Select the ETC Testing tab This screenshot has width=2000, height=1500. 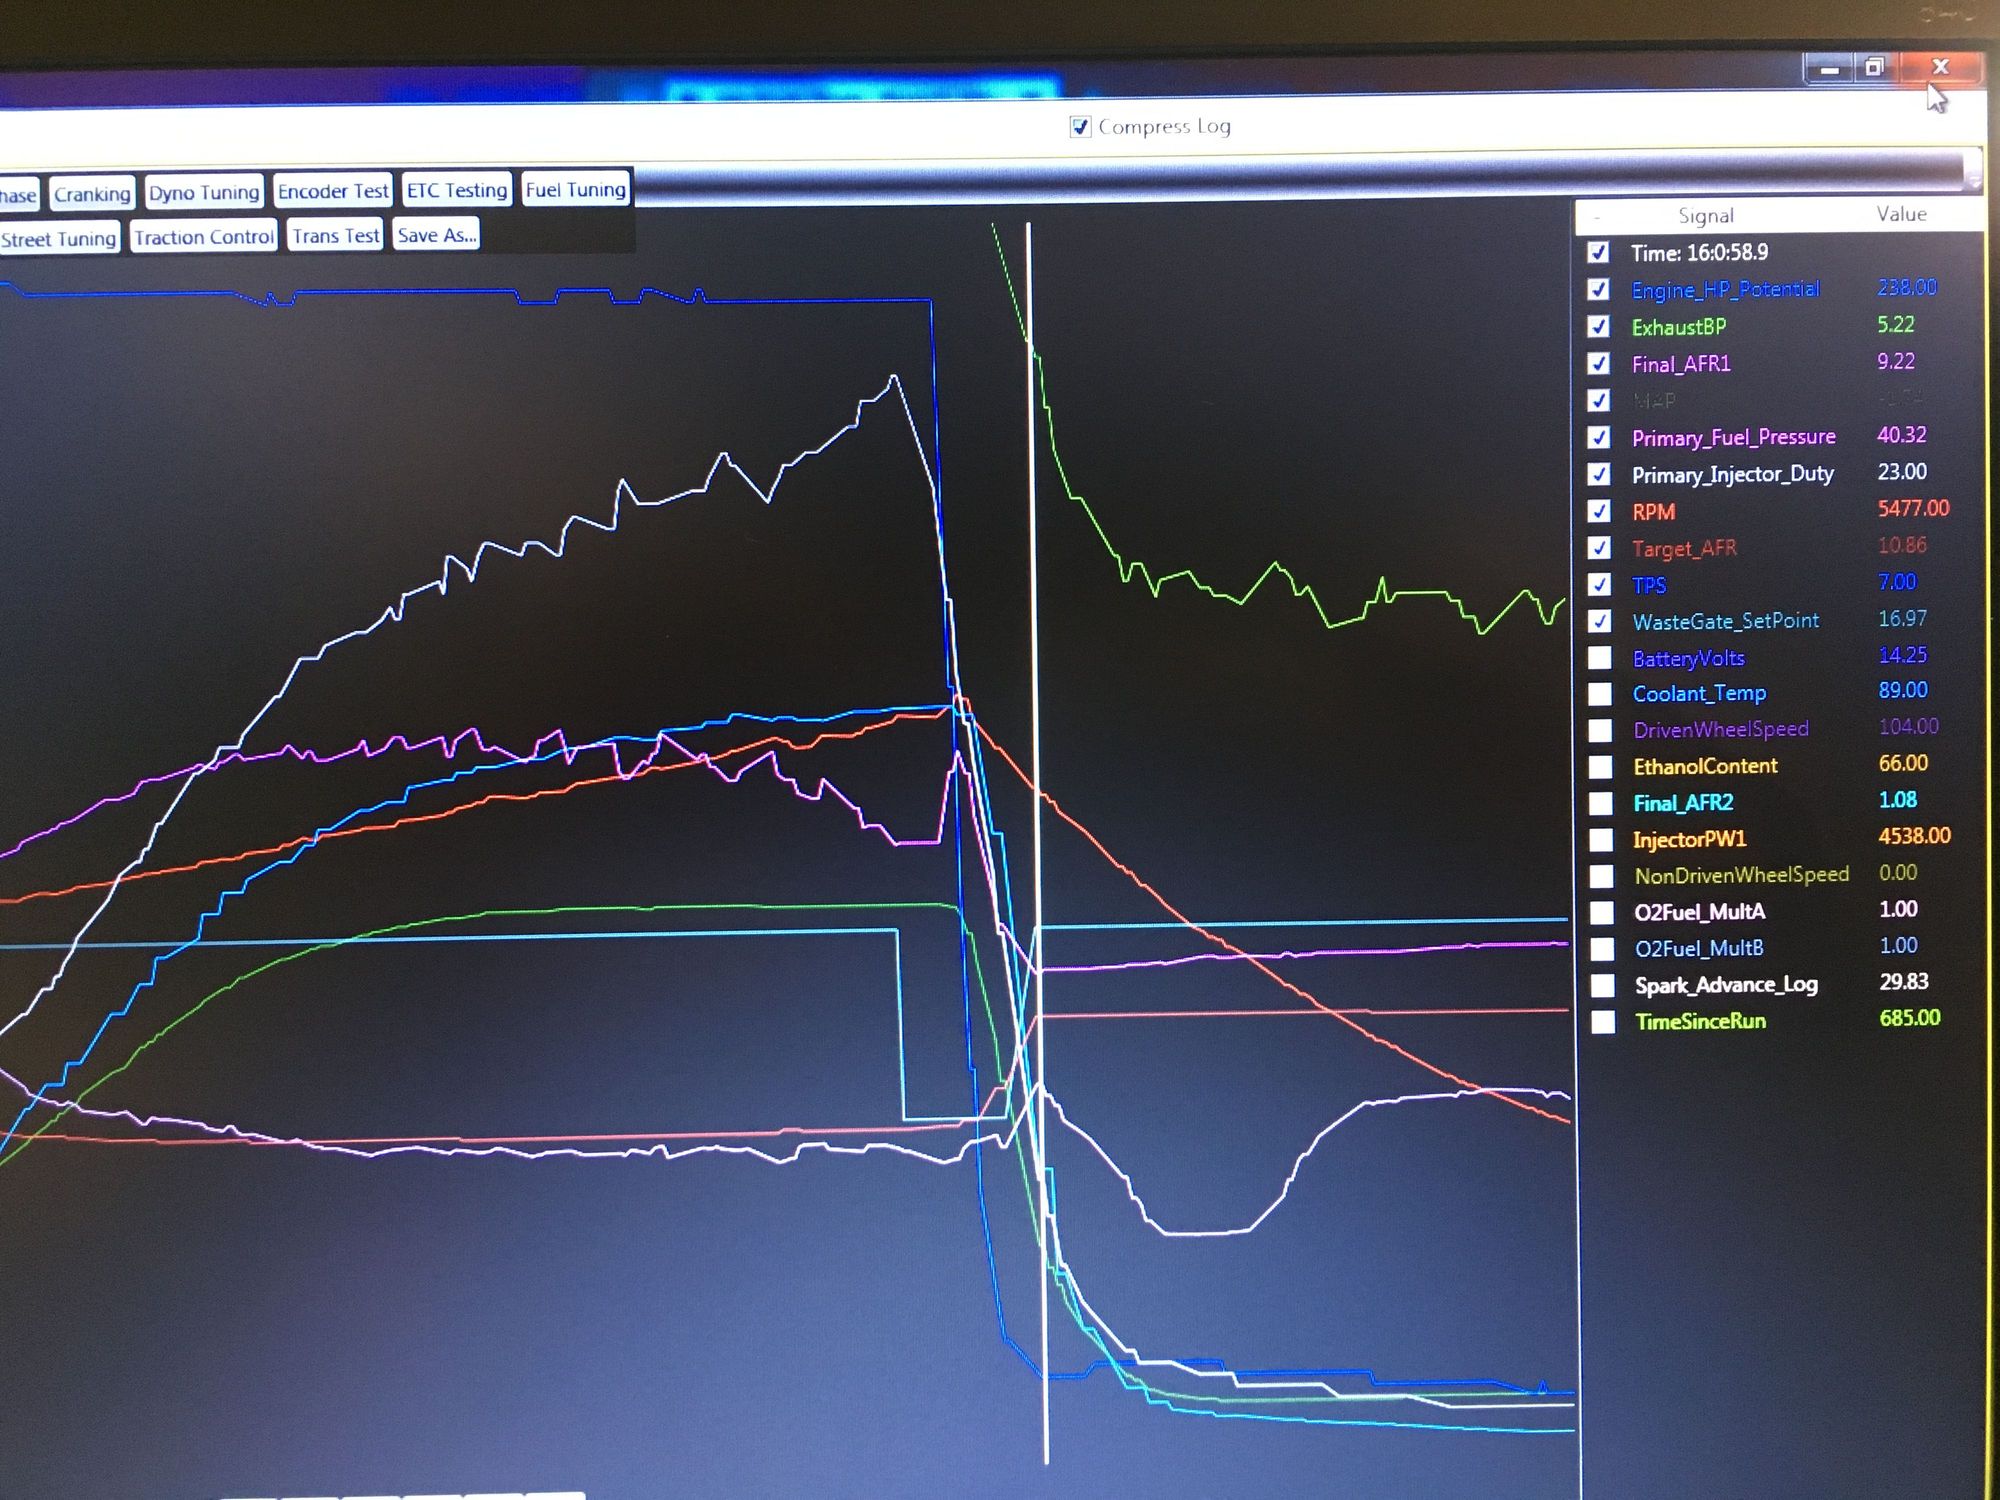pyautogui.click(x=457, y=190)
